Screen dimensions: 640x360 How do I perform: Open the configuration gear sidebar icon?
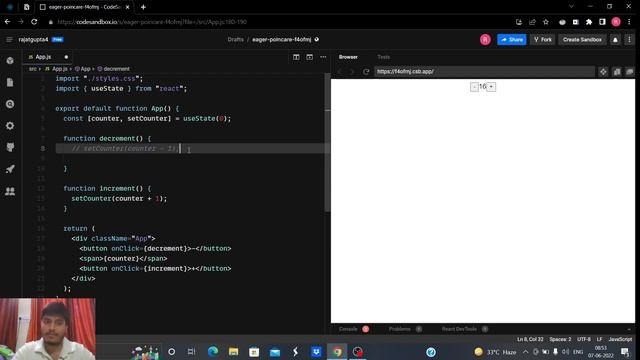(x=10, y=126)
